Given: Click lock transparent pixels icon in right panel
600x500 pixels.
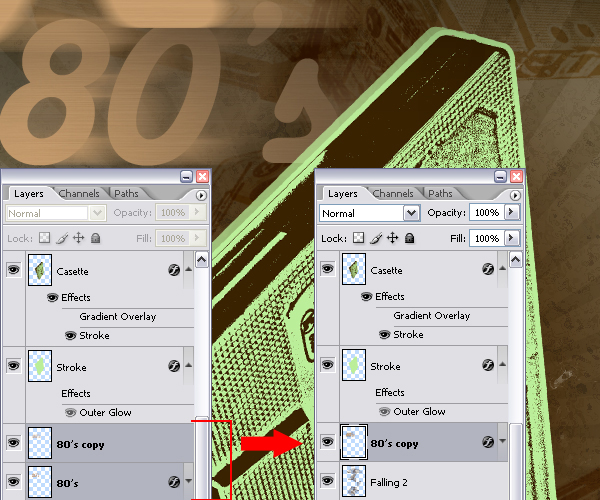Looking at the screenshot, I should click(x=358, y=239).
